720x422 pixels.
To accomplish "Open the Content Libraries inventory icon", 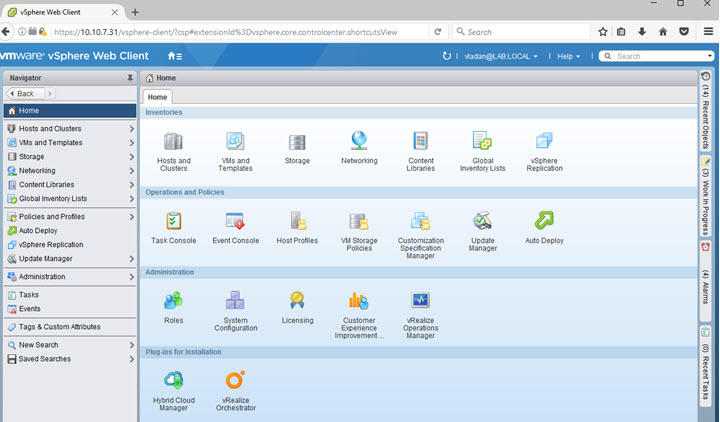I will pyautogui.click(x=420, y=142).
